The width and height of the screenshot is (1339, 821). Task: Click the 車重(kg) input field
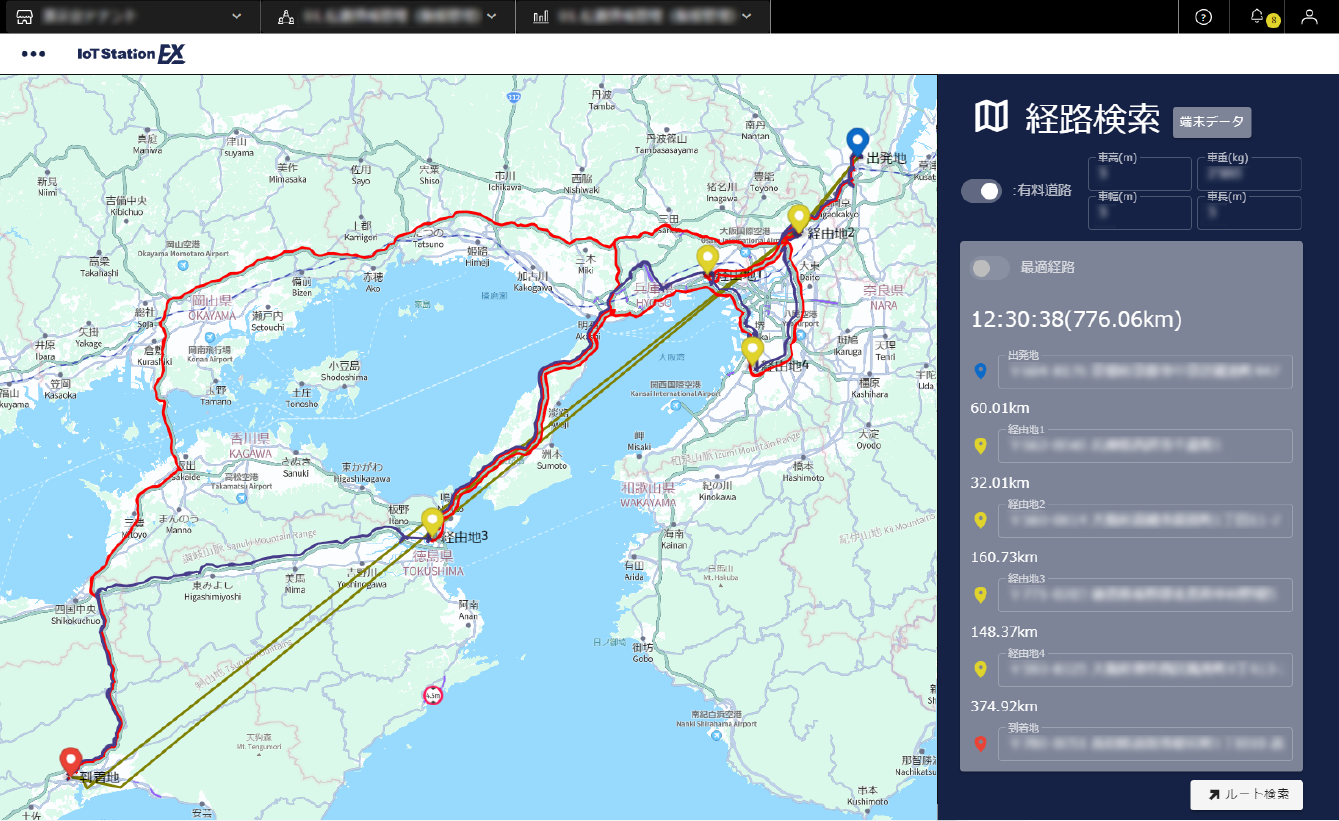click(1249, 174)
